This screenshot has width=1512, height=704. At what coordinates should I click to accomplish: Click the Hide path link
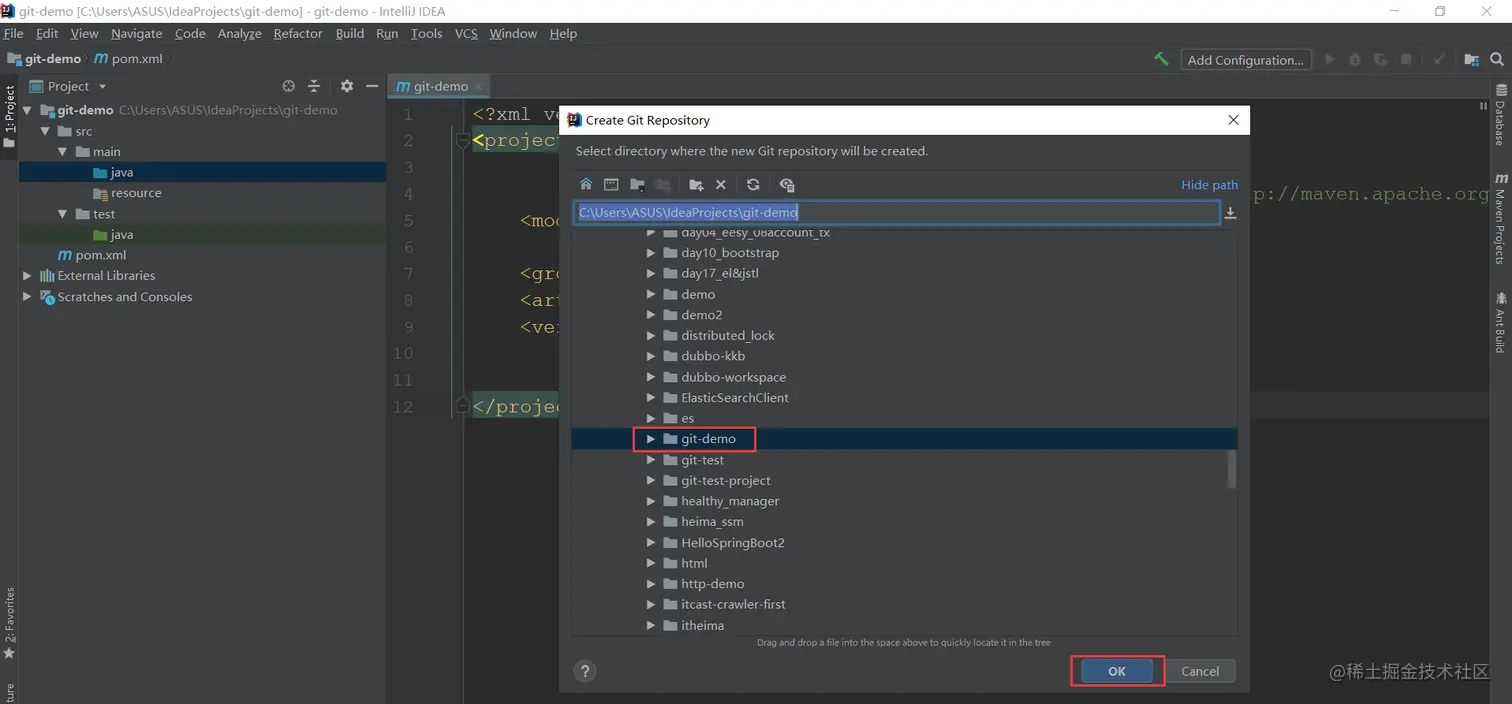click(x=1209, y=185)
